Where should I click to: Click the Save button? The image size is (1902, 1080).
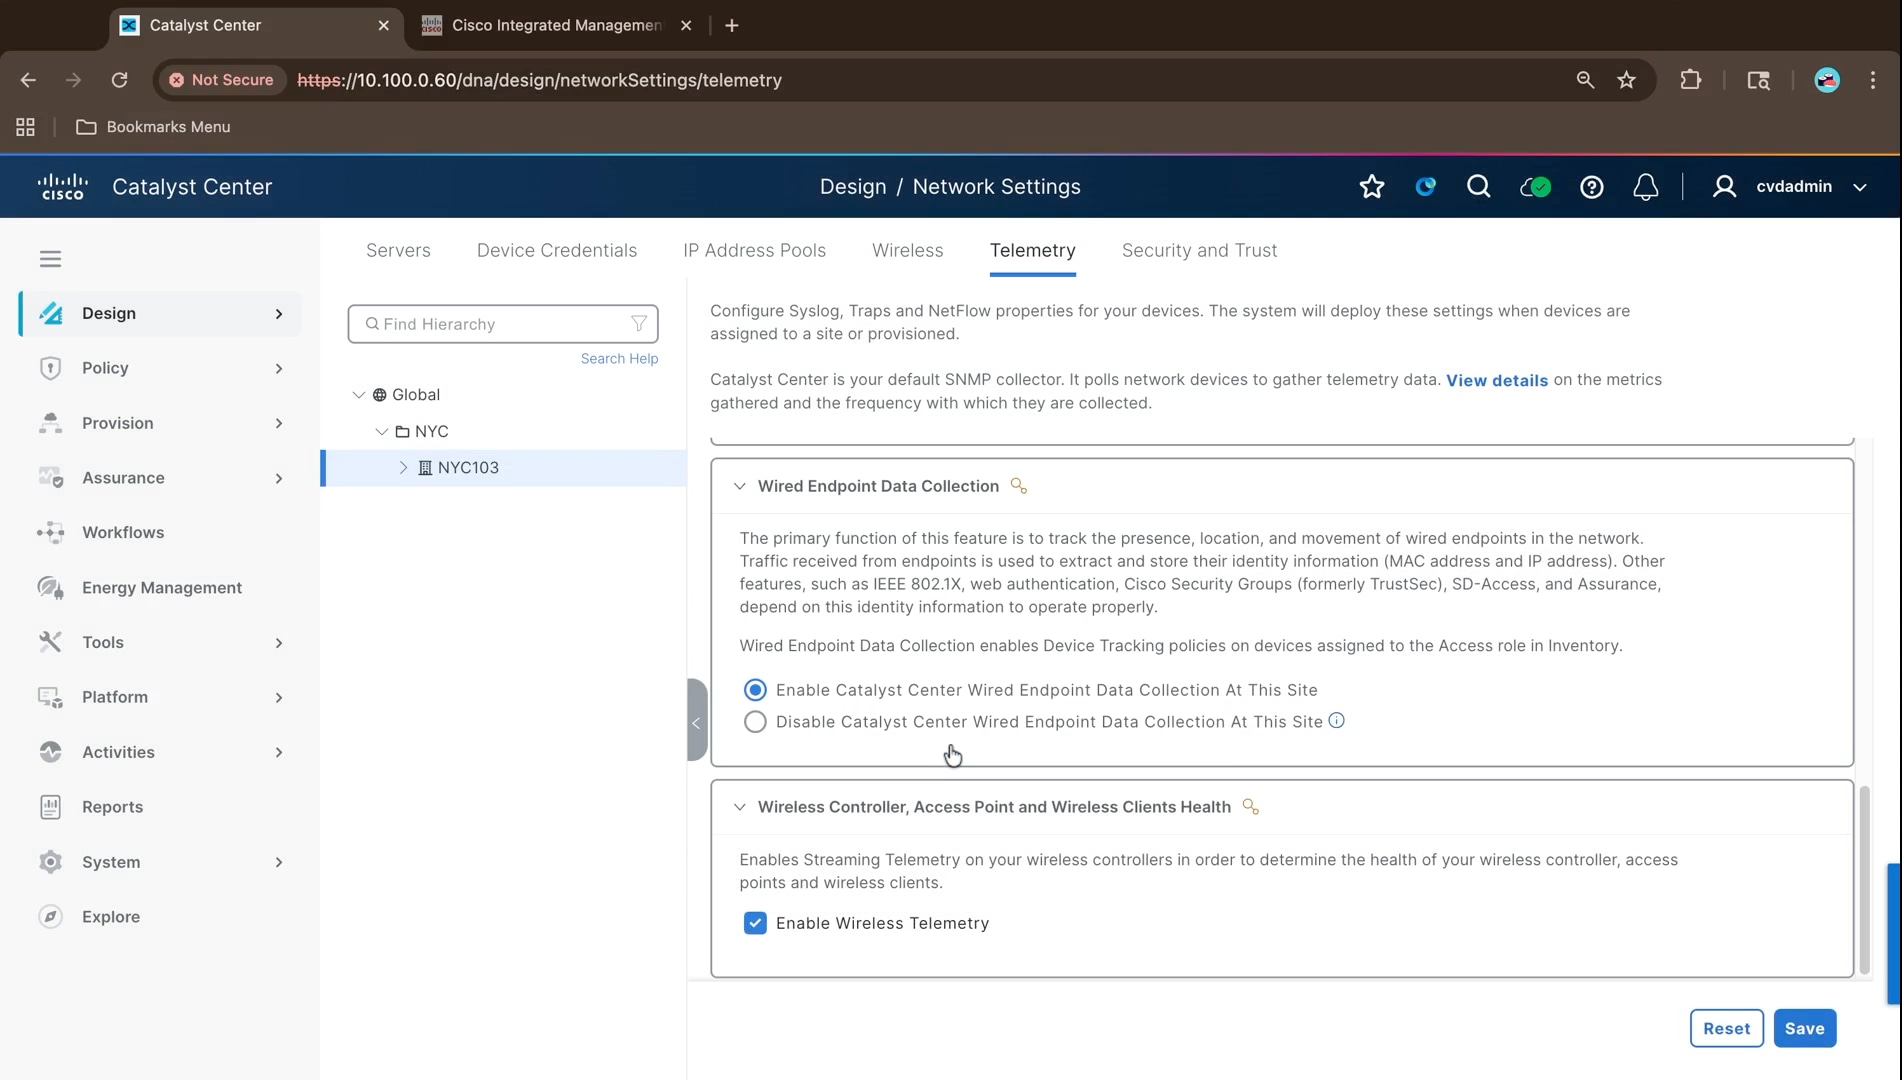pos(1804,1028)
